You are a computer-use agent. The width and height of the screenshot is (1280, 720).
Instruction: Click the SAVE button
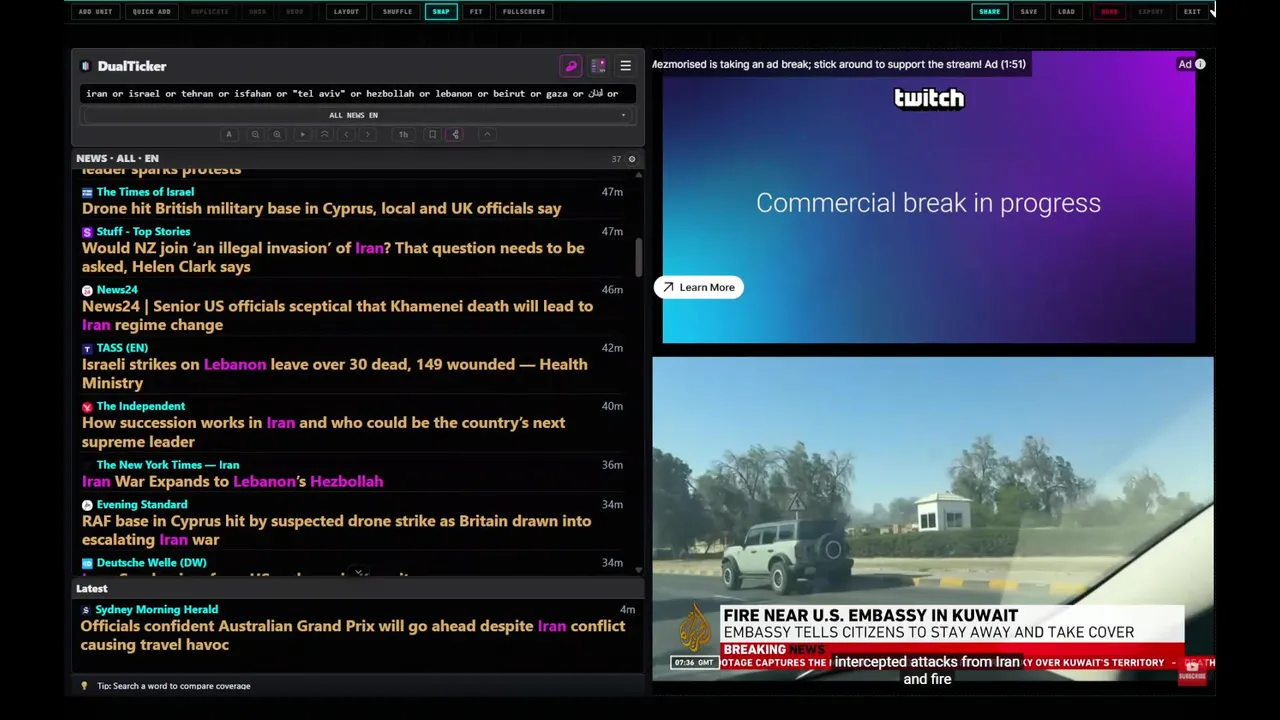(1029, 12)
